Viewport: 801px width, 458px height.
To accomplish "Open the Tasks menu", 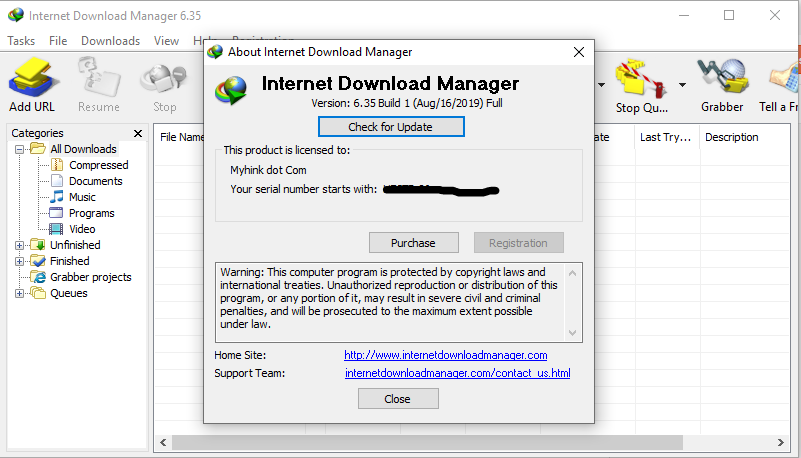I will [x=21, y=41].
